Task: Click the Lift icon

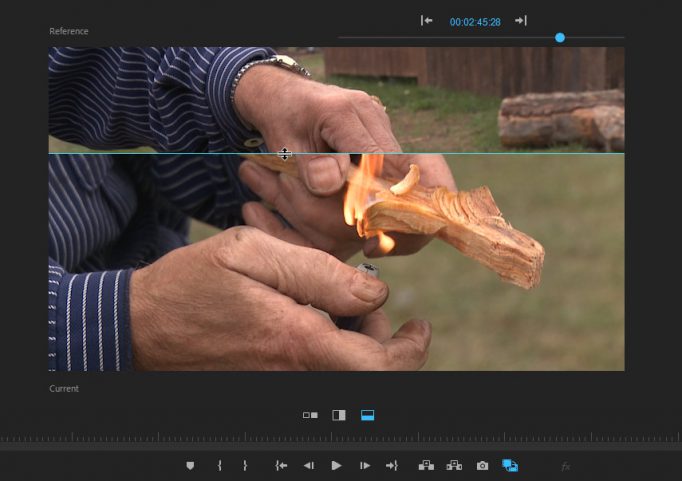Action: [426, 466]
